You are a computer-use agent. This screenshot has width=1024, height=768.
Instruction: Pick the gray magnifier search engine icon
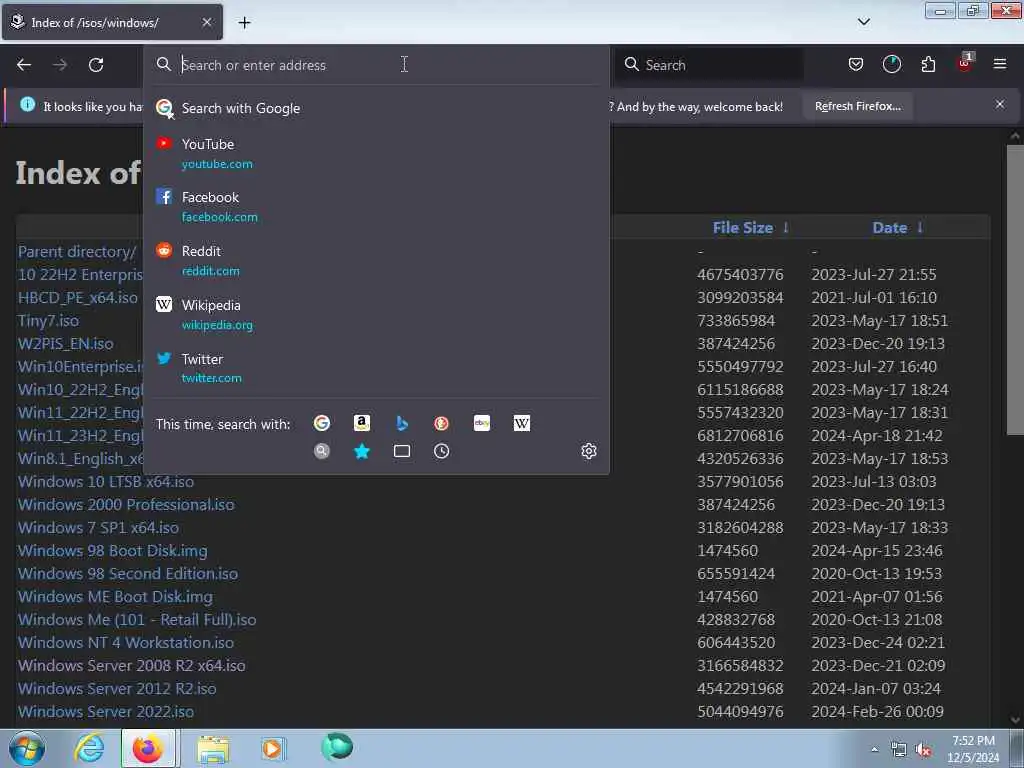click(x=322, y=451)
